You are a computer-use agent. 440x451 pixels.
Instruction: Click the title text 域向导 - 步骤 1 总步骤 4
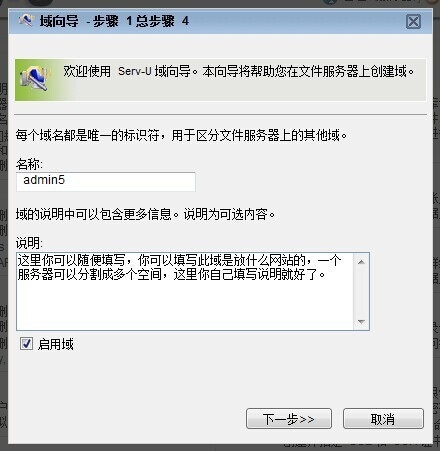(114, 21)
